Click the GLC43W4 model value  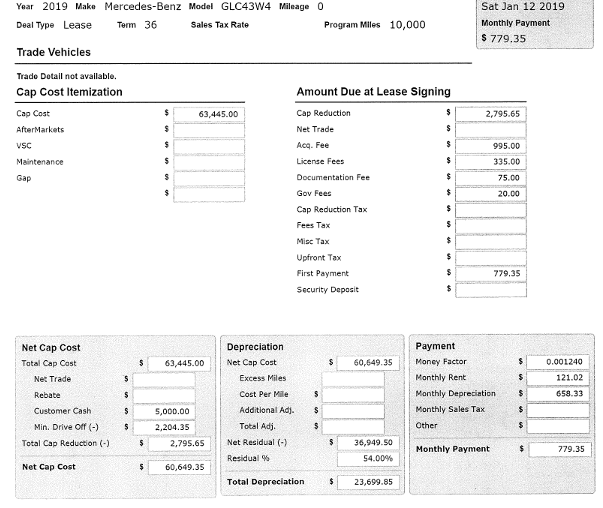tap(246, 7)
